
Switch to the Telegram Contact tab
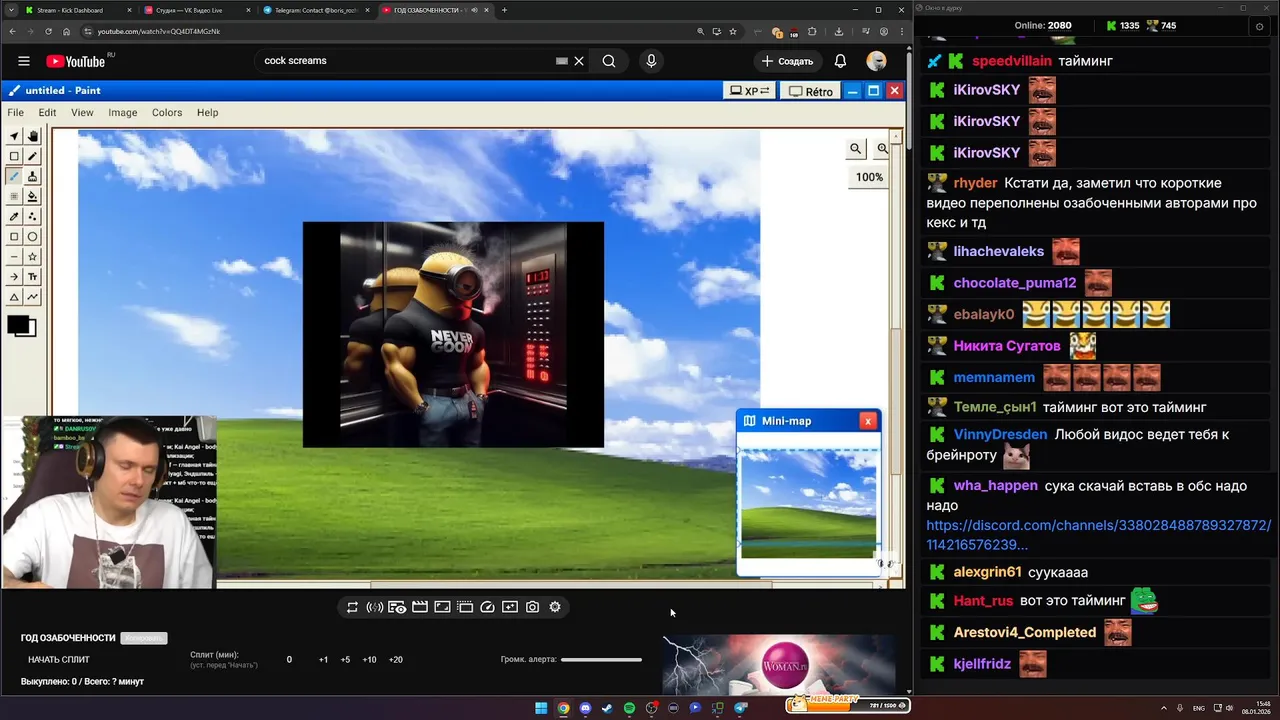point(316,10)
